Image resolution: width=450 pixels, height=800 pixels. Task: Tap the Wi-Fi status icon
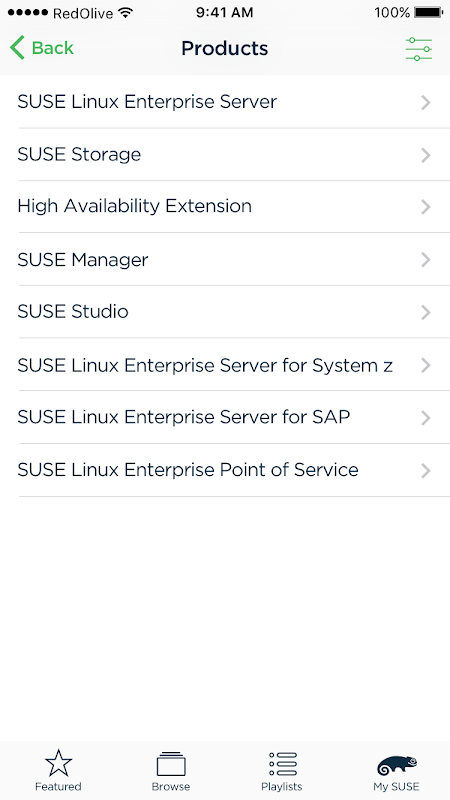125,13
